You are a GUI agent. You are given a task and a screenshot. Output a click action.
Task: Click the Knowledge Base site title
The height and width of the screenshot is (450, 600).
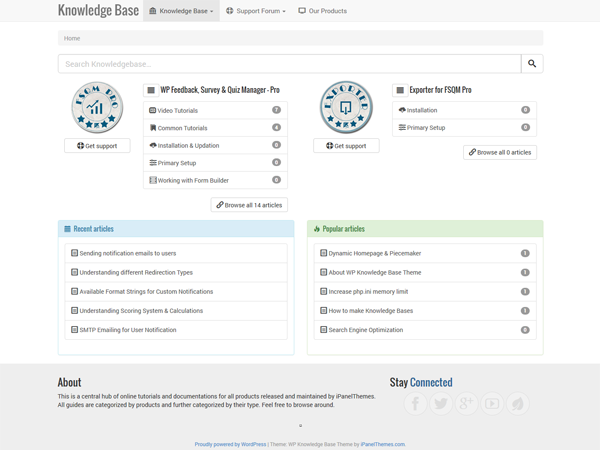(98, 10)
